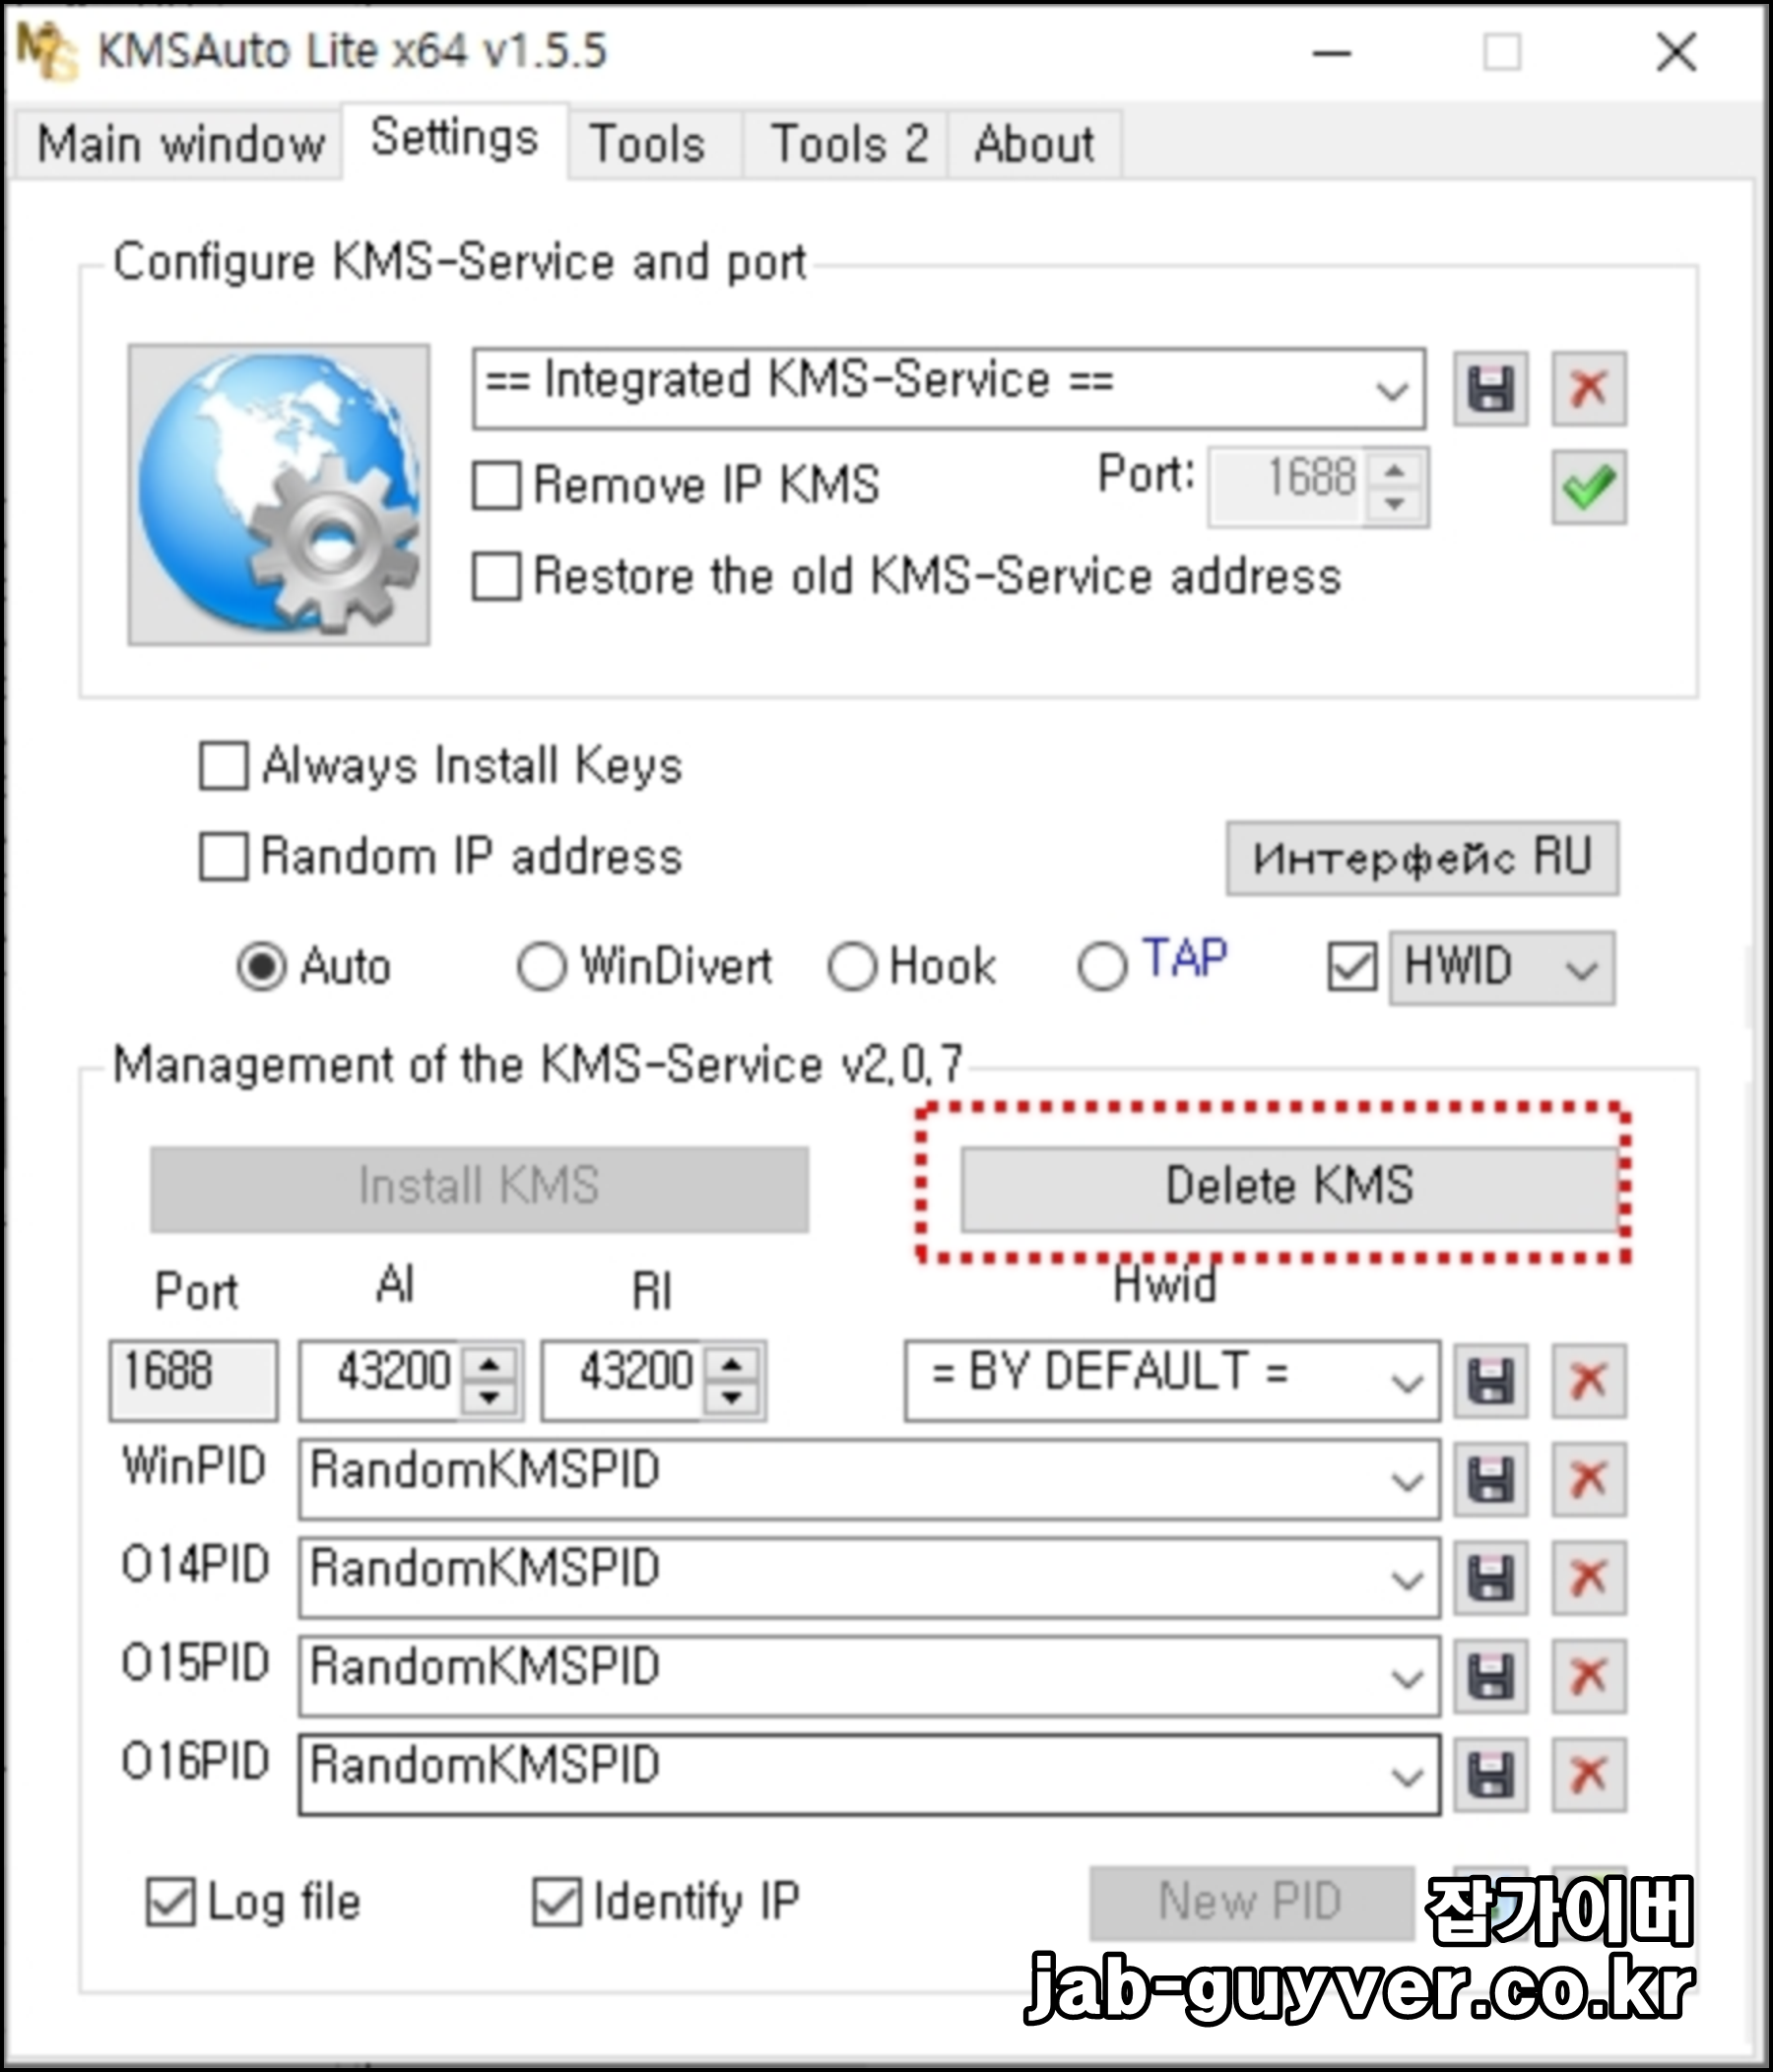This screenshot has width=1773, height=2072.
Task: Decrement the top Port 1688 spinner
Action: 1395,505
